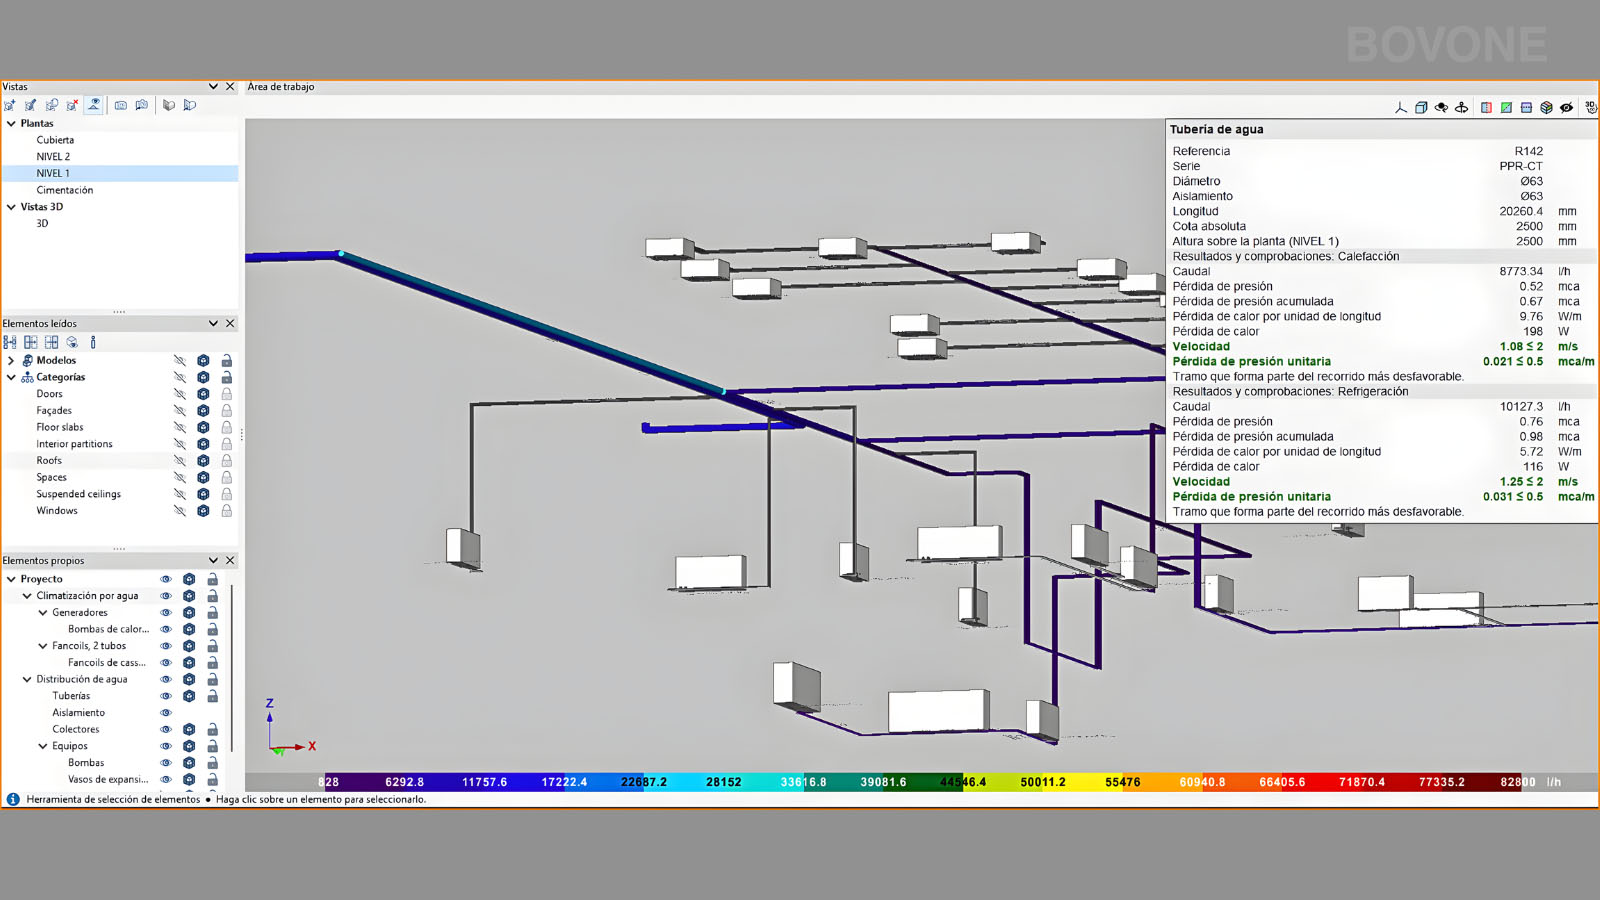Toggle visibility eye for Tuberías
This screenshot has width=1600, height=900.
click(x=166, y=696)
